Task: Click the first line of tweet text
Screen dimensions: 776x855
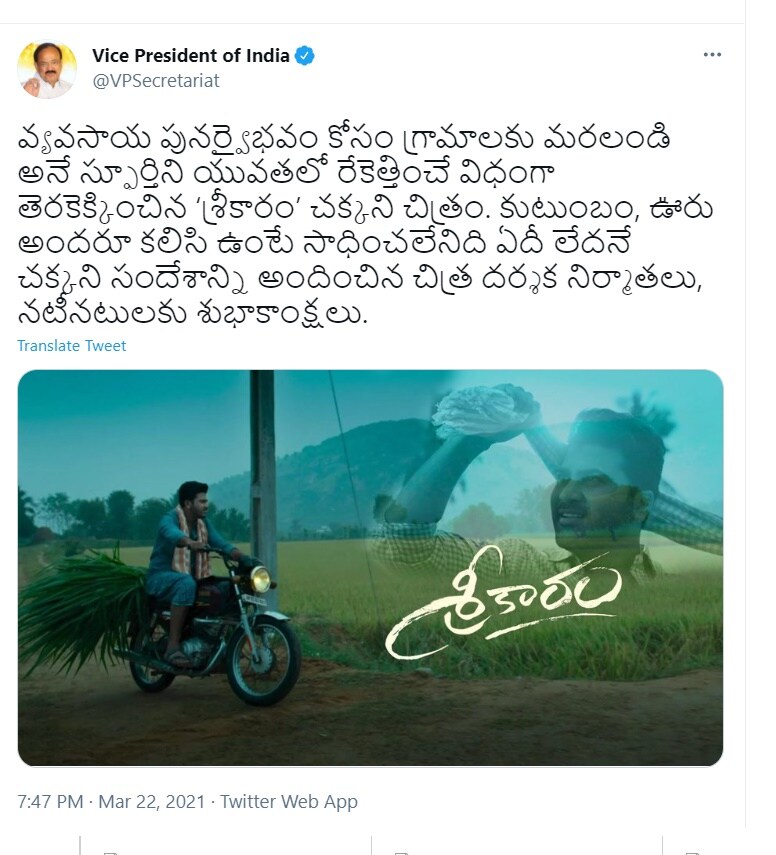Action: (344, 139)
